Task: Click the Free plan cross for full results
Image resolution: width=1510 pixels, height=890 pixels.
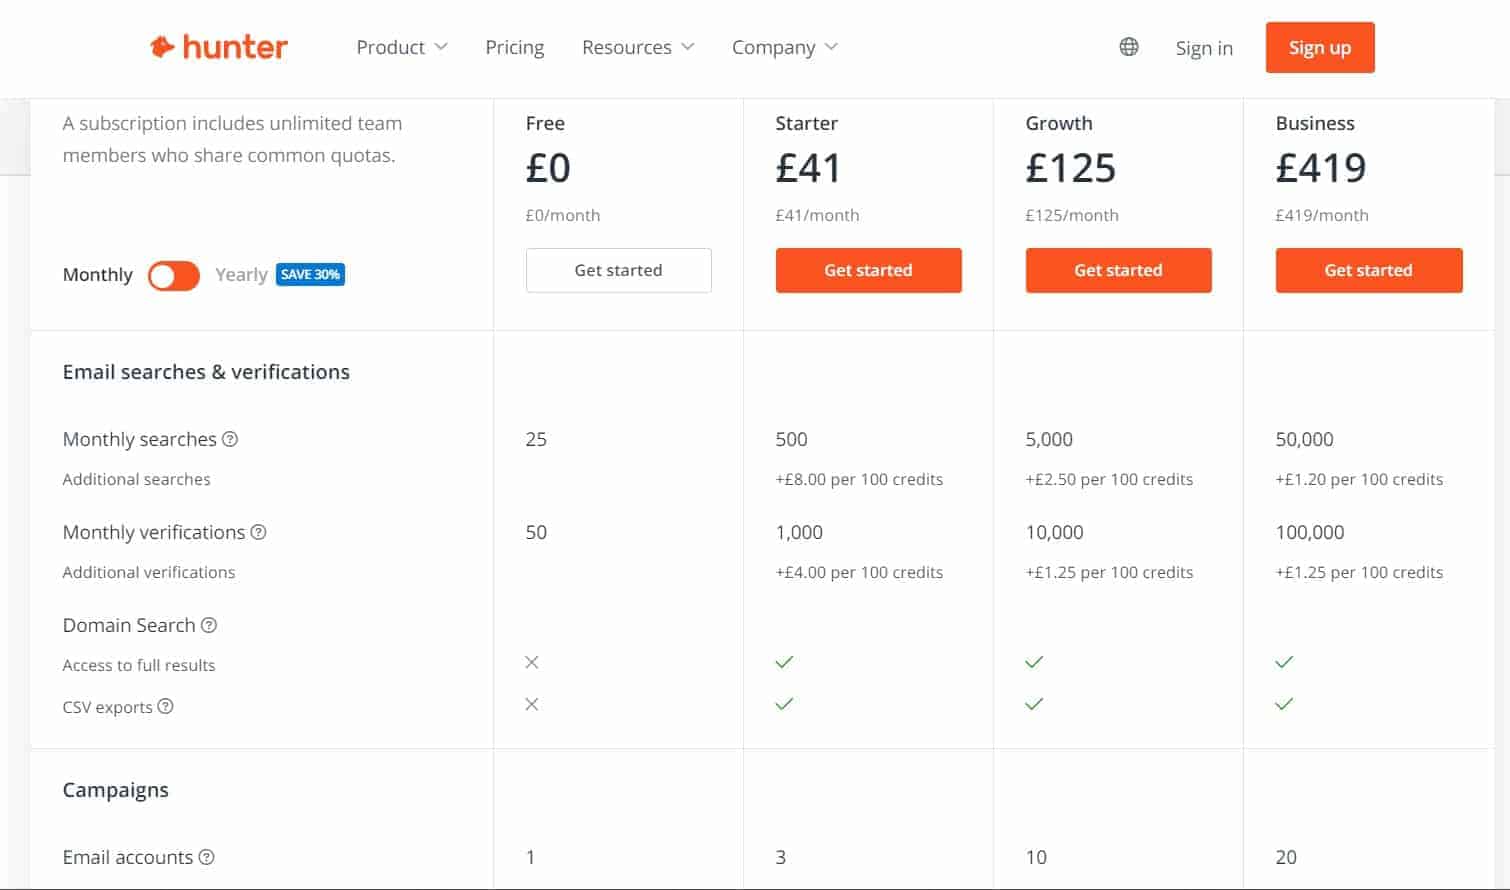Action: click(532, 662)
